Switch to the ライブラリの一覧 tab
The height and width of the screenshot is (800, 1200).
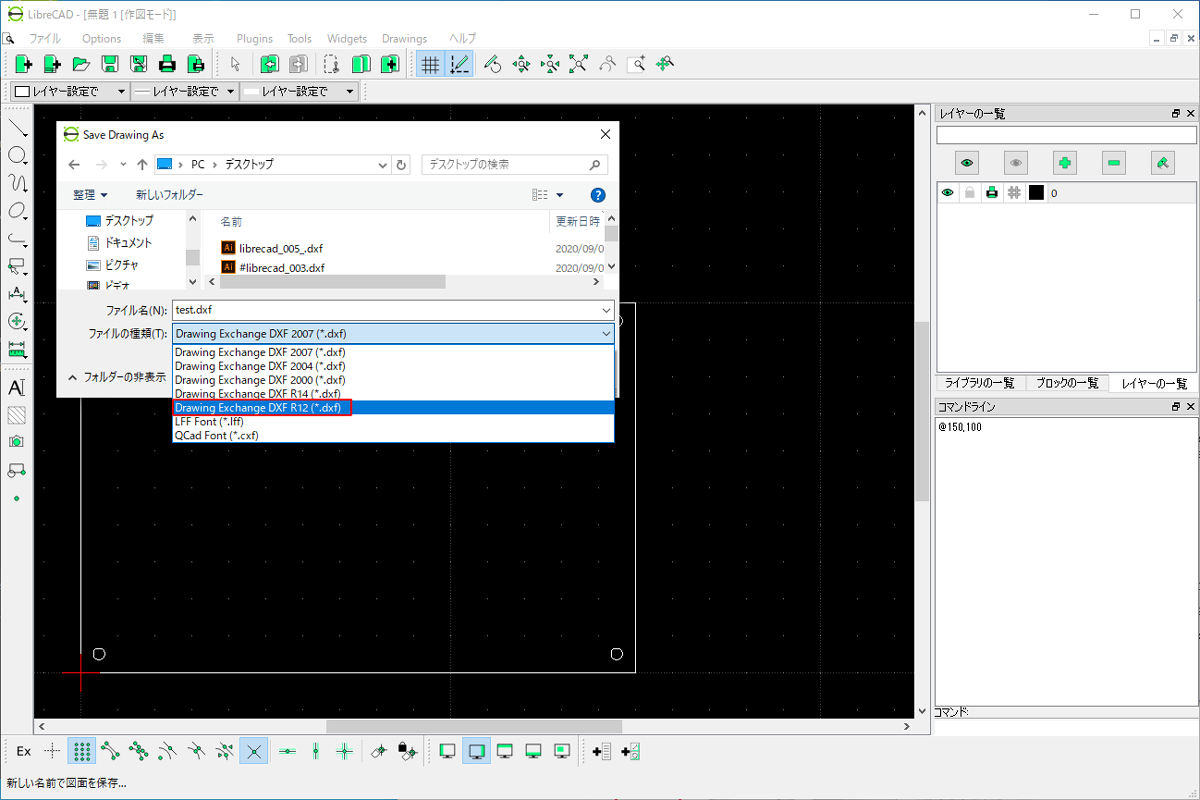tap(981, 383)
